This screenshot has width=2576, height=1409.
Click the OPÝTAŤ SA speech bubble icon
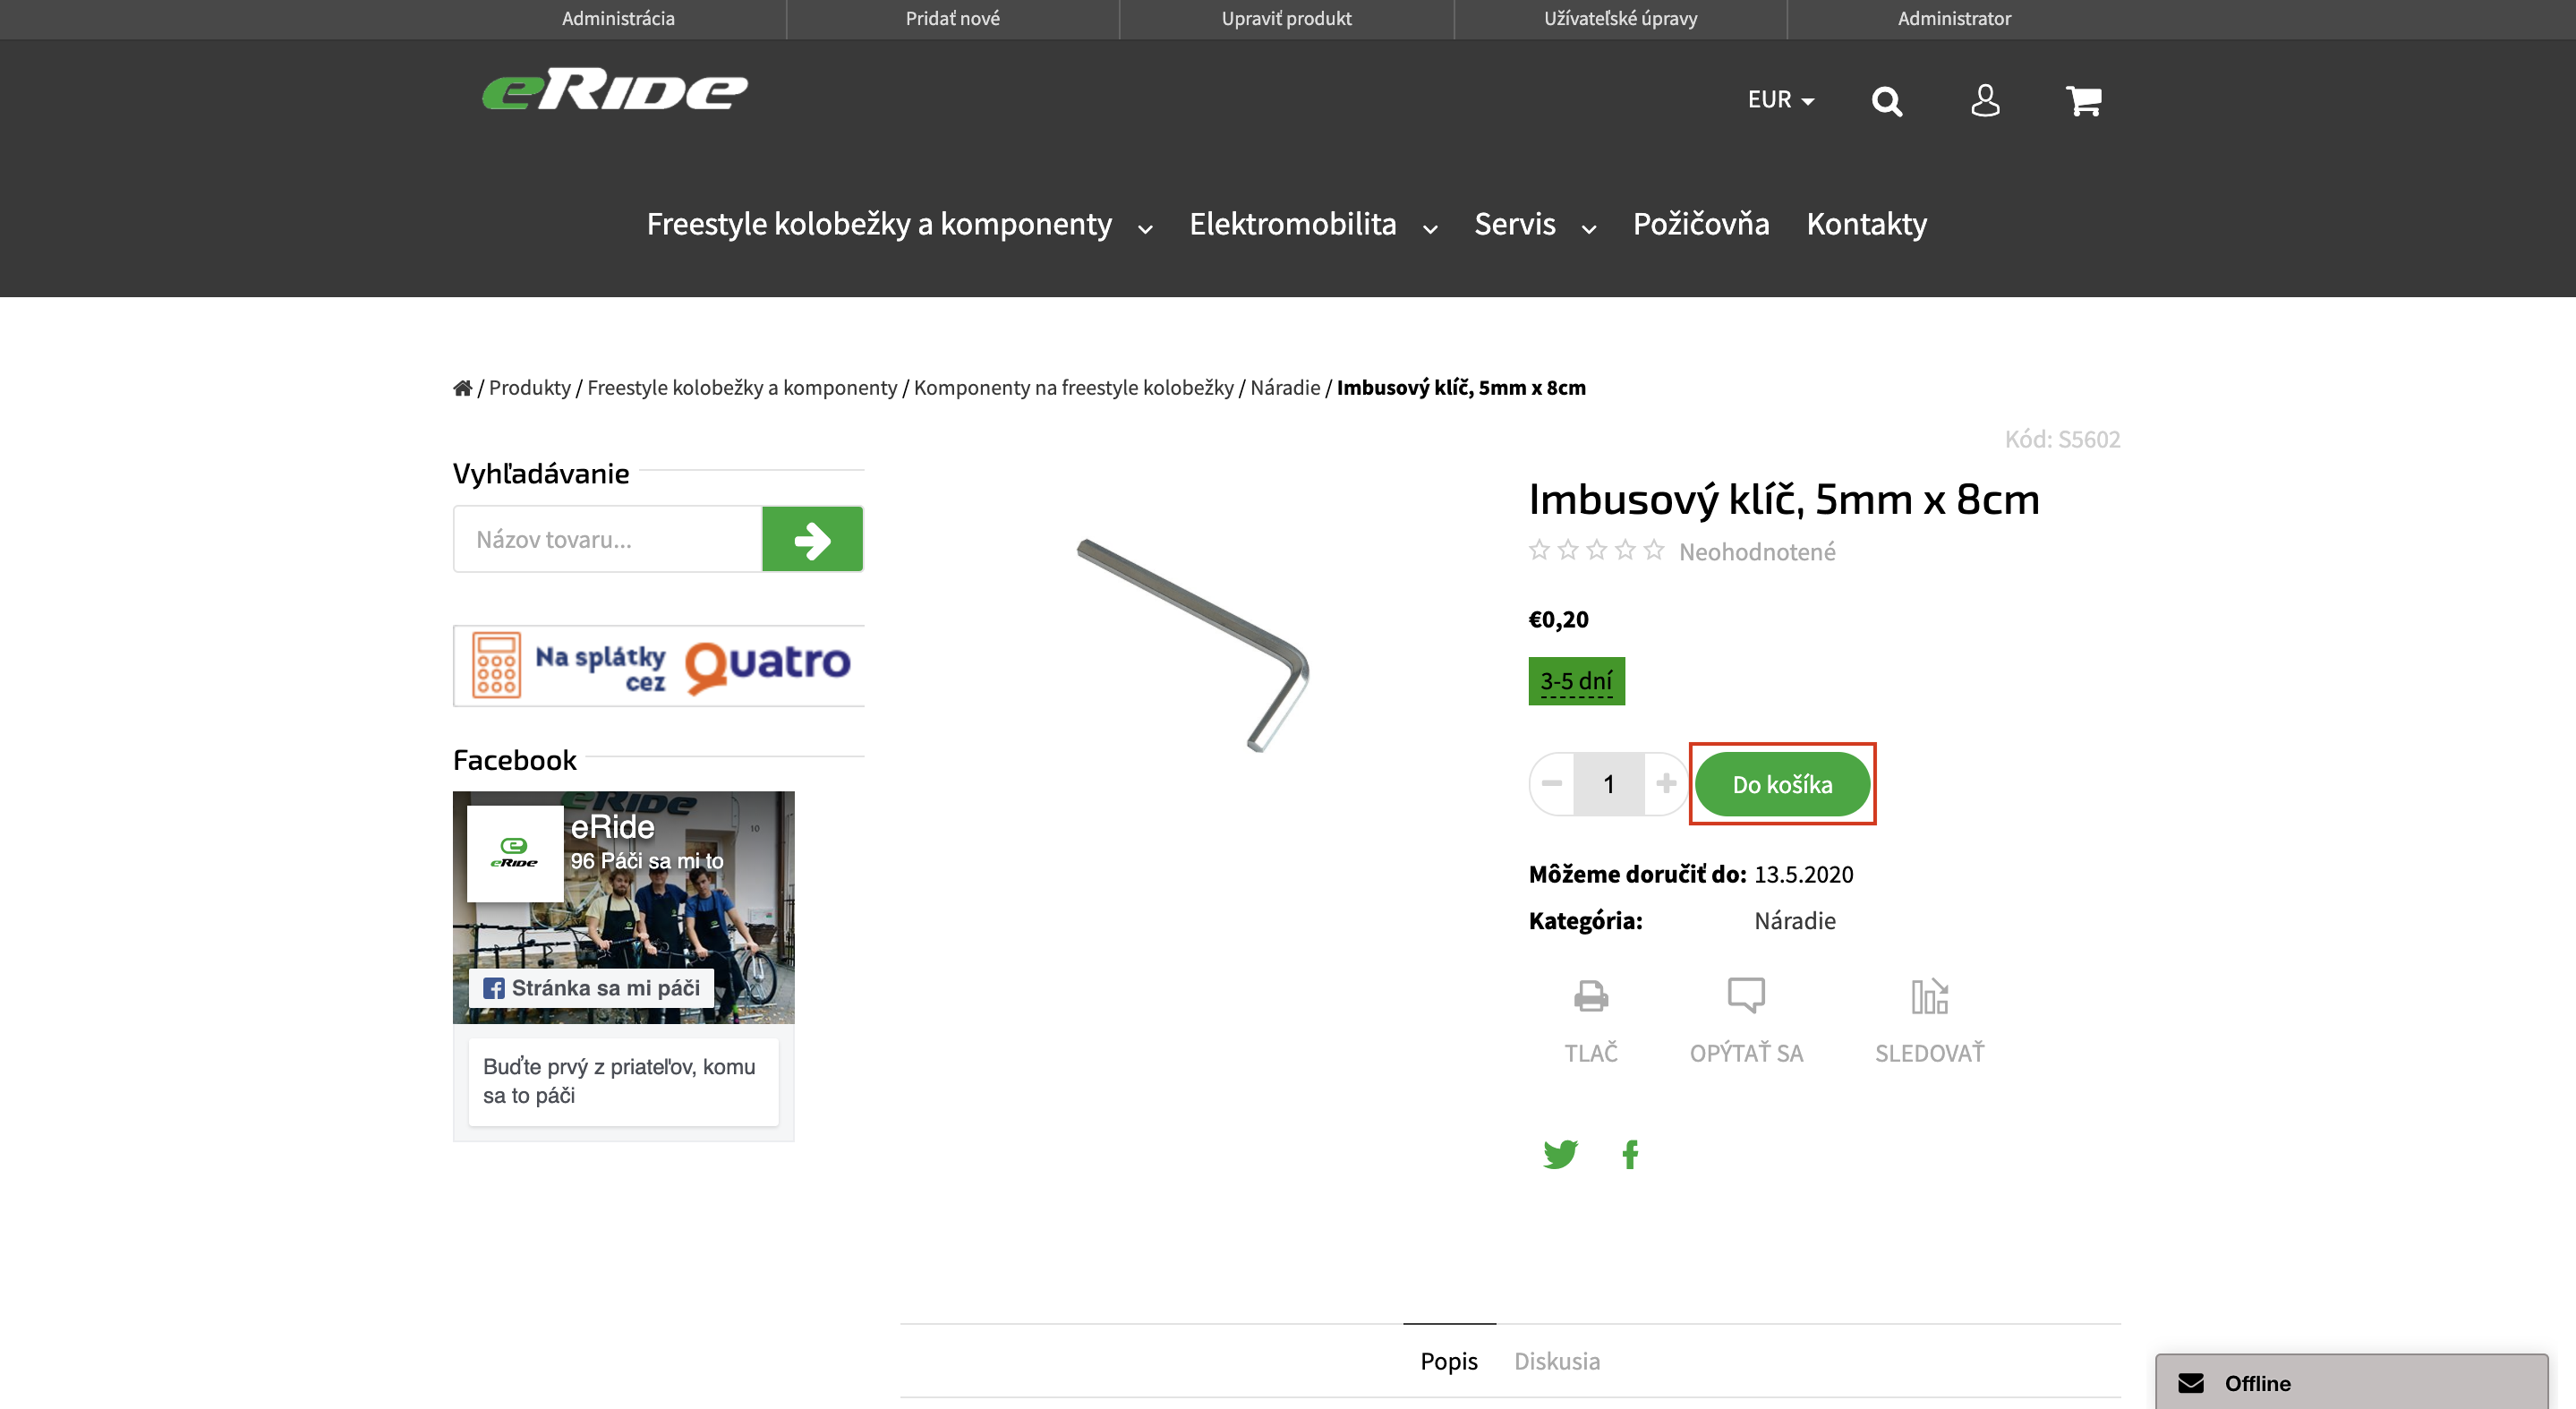(x=1746, y=996)
